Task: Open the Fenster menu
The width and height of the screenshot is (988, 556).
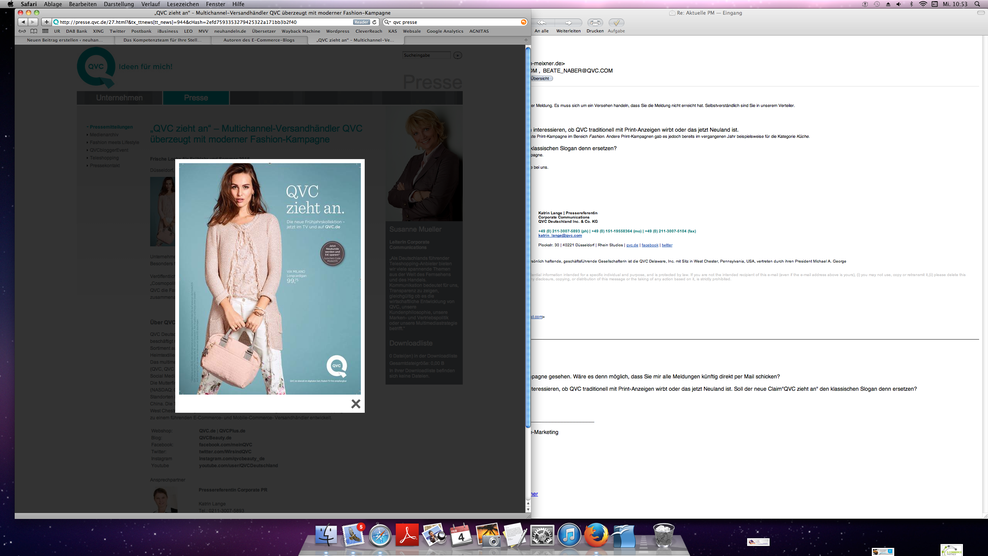Action: click(215, 4)
